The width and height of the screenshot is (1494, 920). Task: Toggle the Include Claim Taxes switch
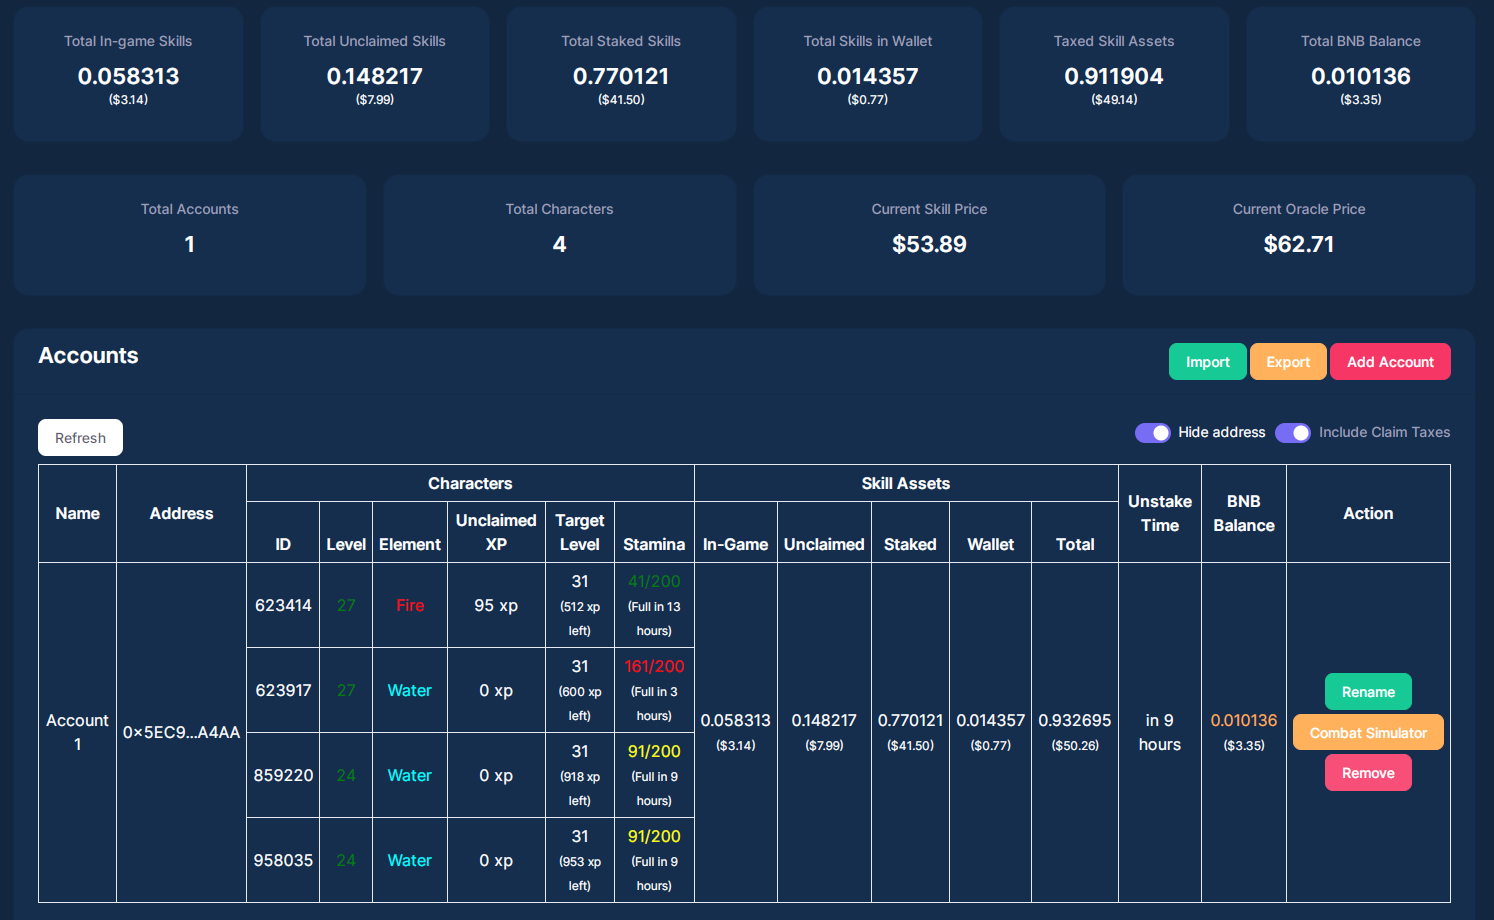(x=1293, y=433)
